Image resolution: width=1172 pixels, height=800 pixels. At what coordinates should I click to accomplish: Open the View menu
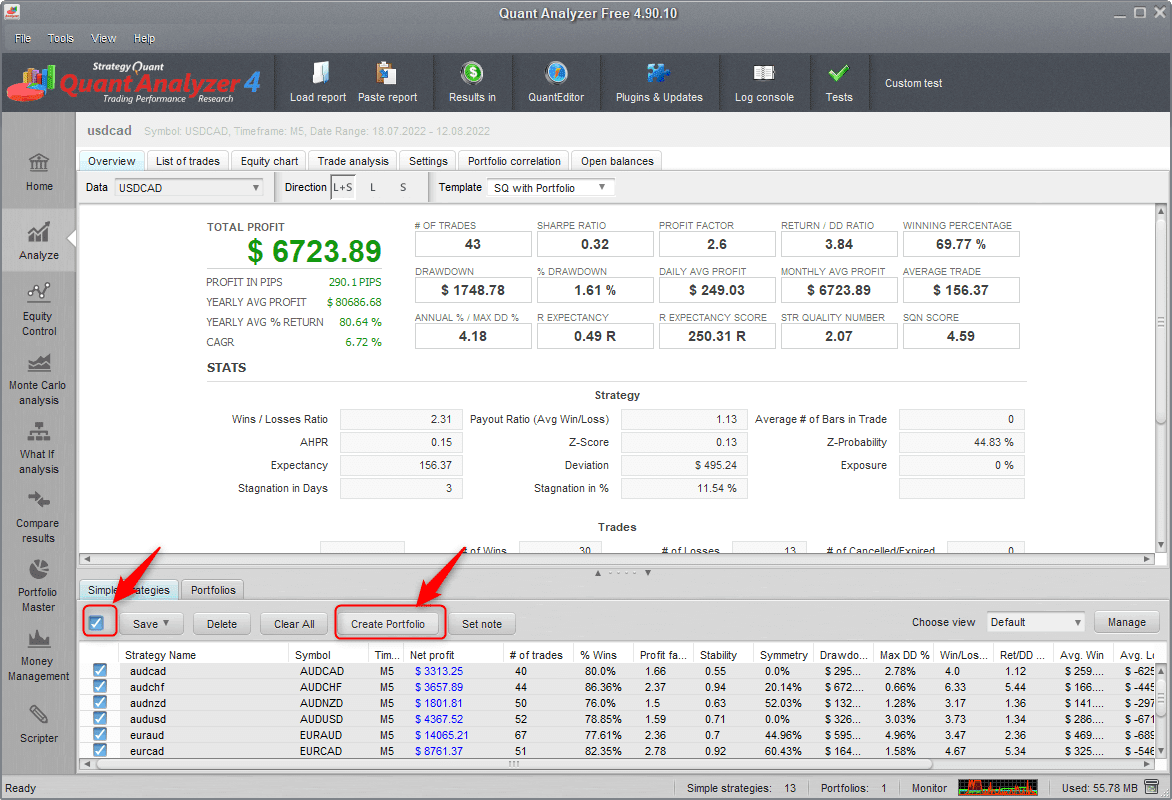click(103, 38)
